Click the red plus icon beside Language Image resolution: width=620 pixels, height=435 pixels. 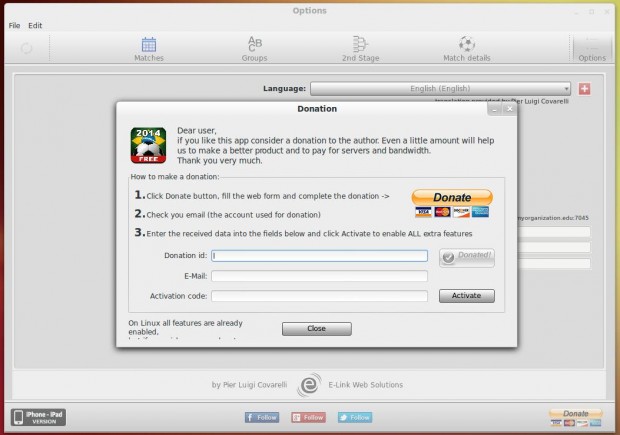(x=584, y=88)
